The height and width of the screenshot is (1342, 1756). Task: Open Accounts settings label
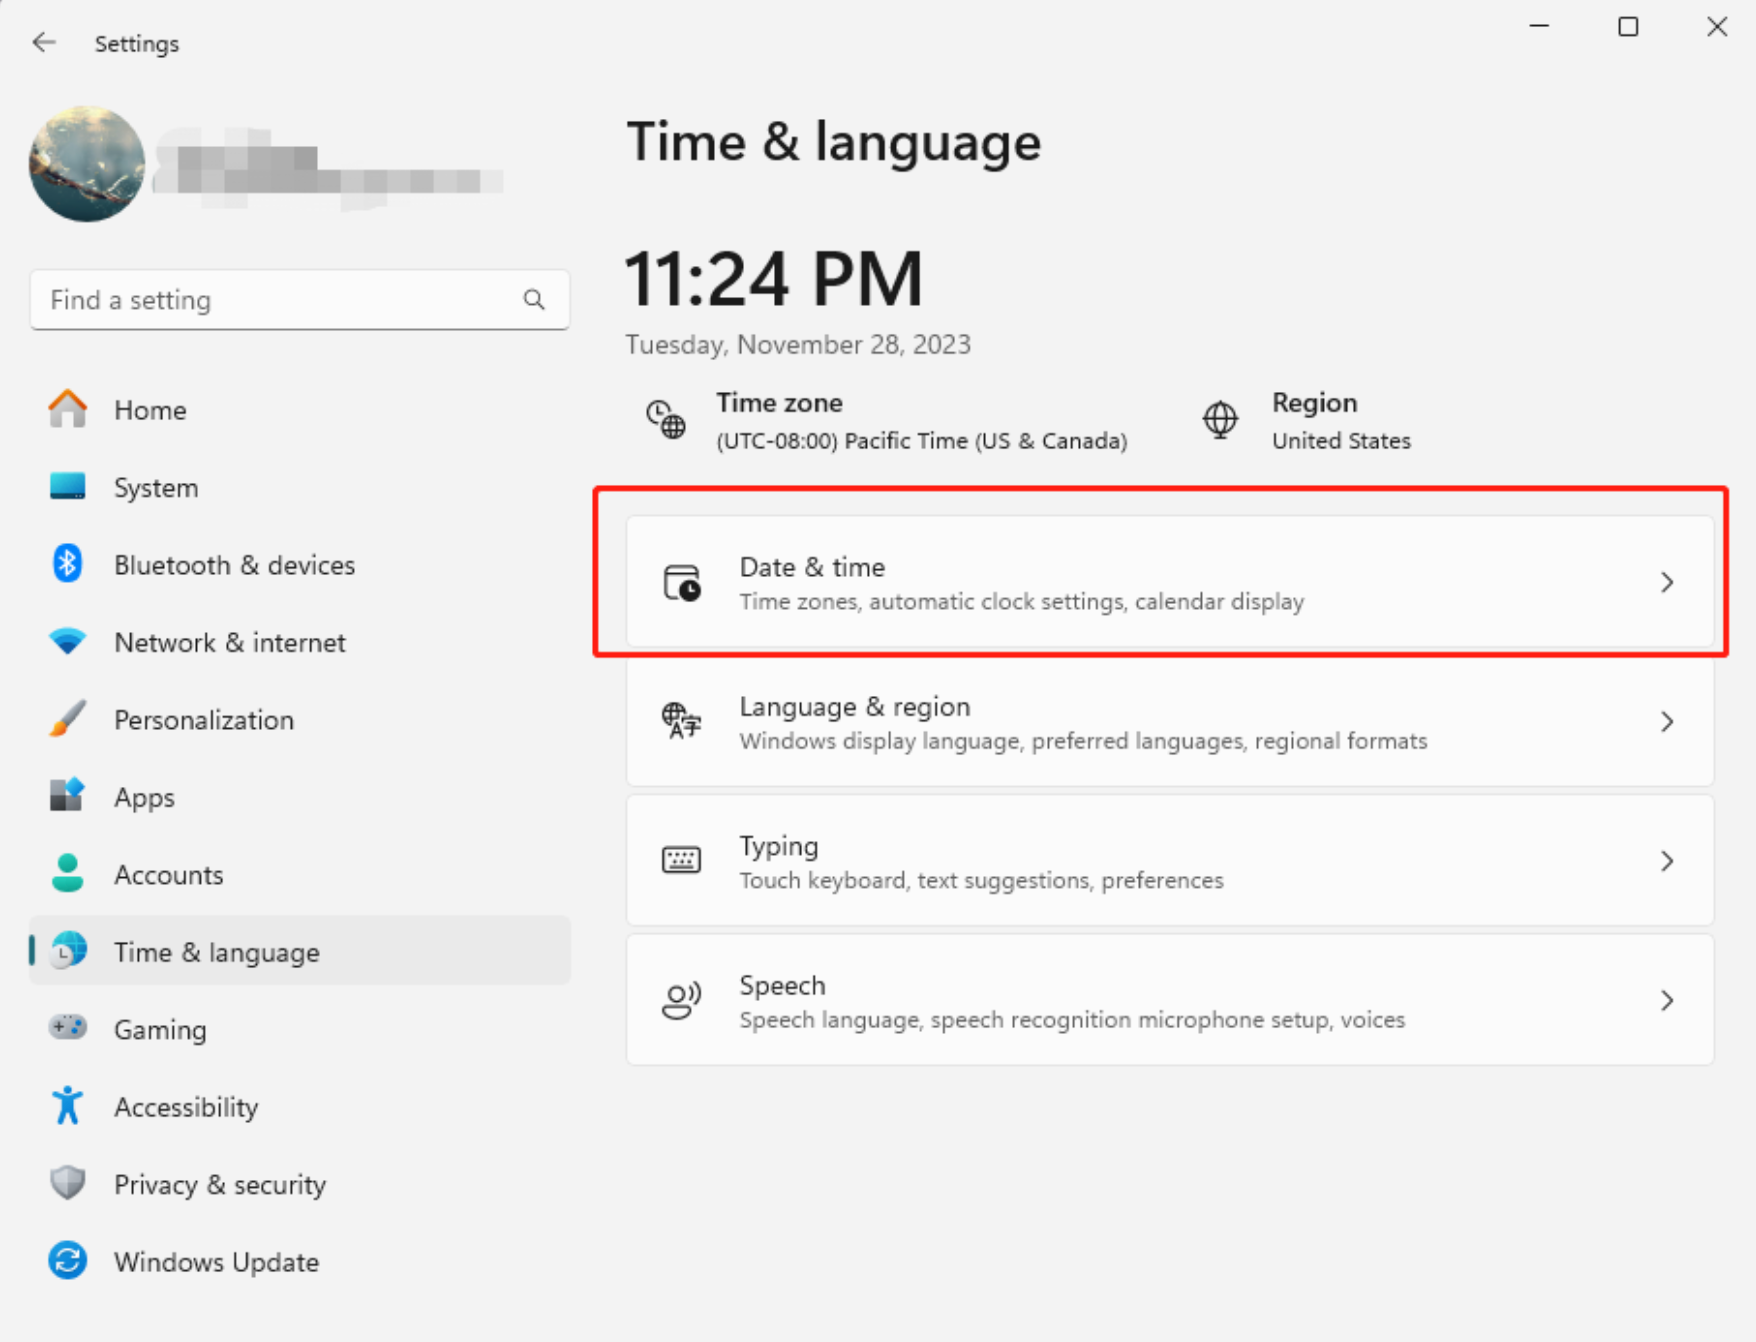pyautogui.click(x=168, y=875)
